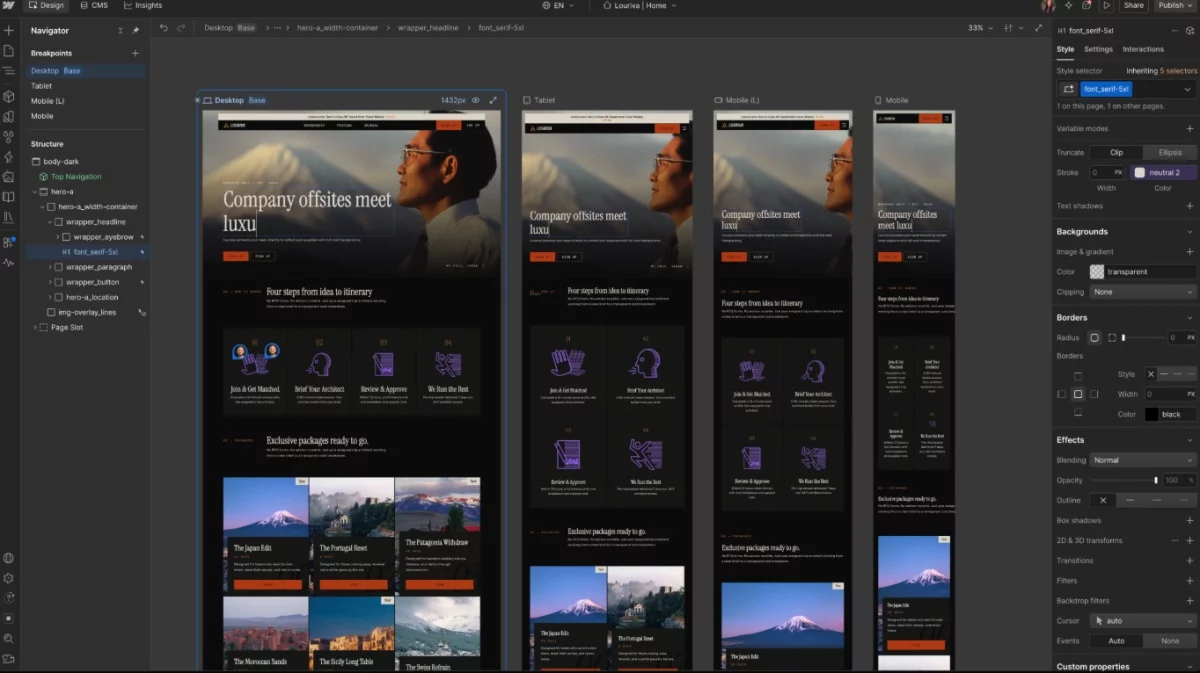This screenshot has width=1200, height=673.
Task: Click the Stroke width input field
Action: click(x=1109, y=172)
